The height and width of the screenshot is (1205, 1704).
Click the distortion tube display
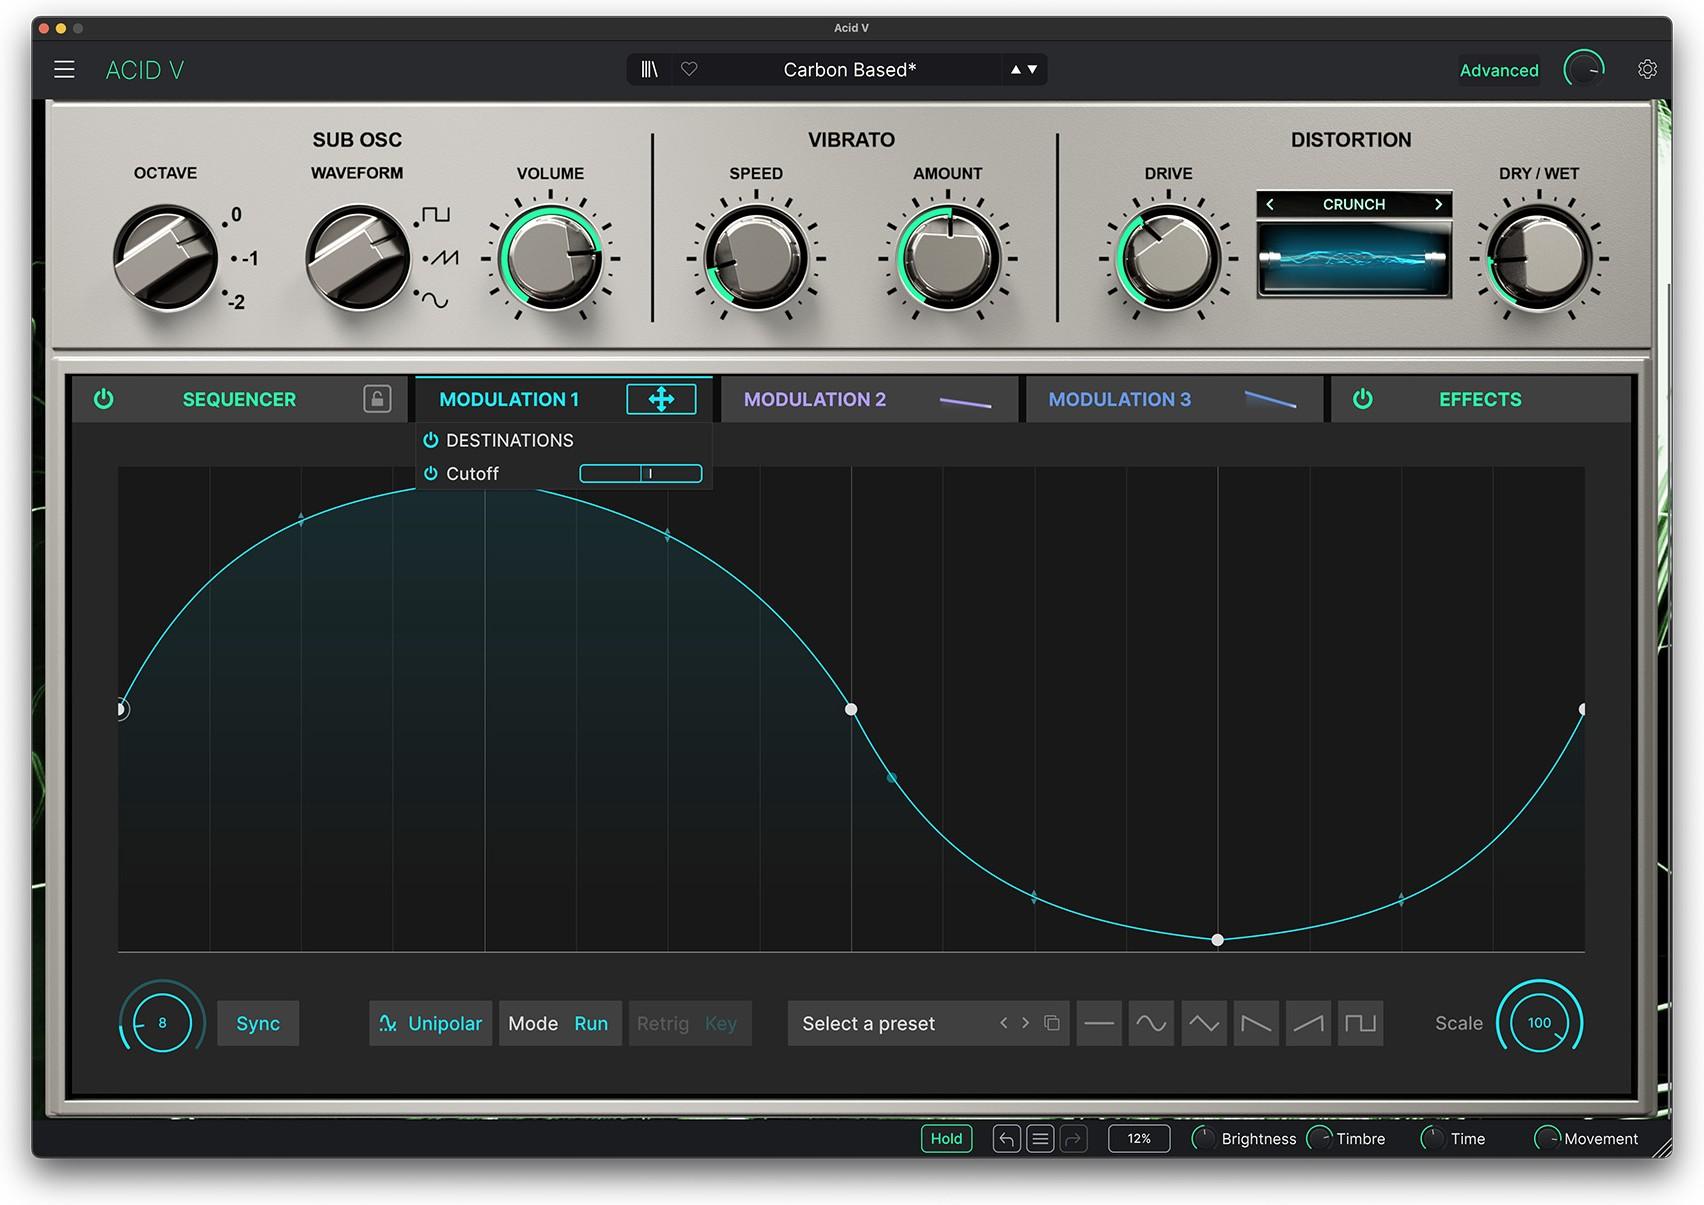[1354, 259]
